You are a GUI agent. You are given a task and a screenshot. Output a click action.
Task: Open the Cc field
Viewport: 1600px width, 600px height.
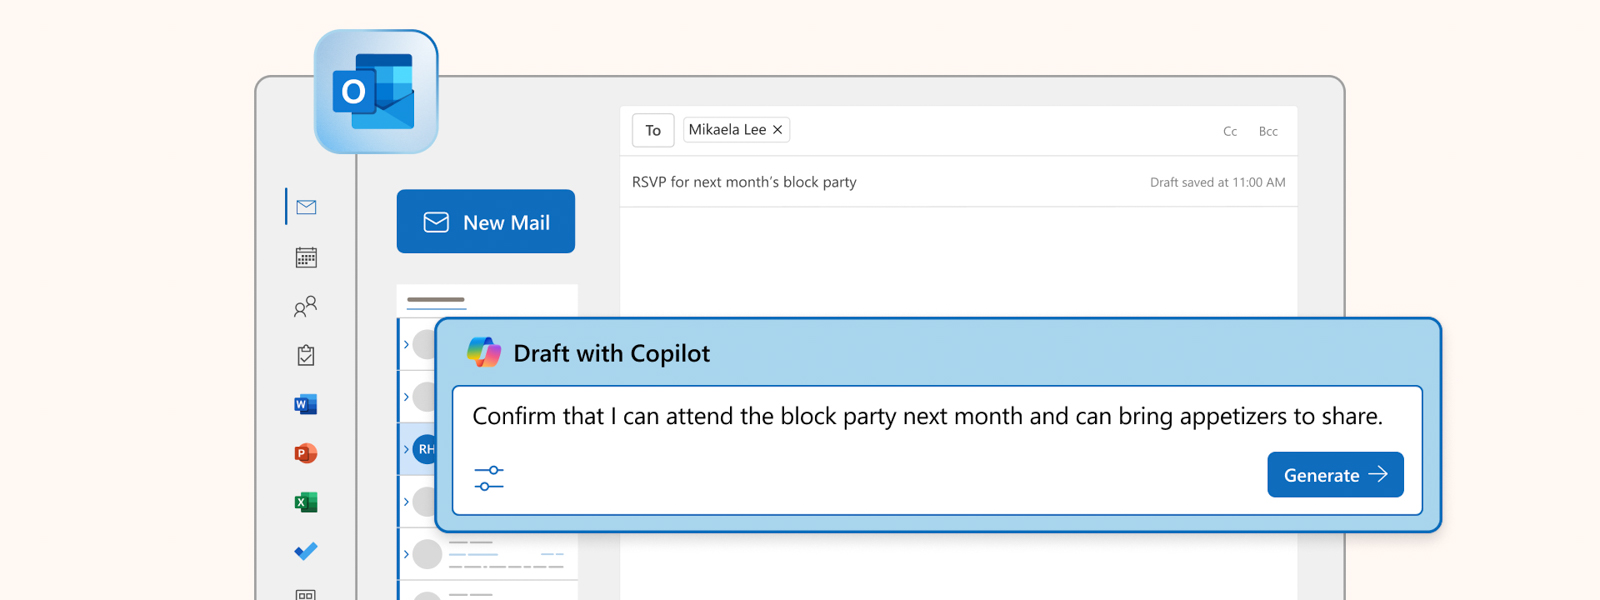pyautogui.click(x=1229, y=131)
